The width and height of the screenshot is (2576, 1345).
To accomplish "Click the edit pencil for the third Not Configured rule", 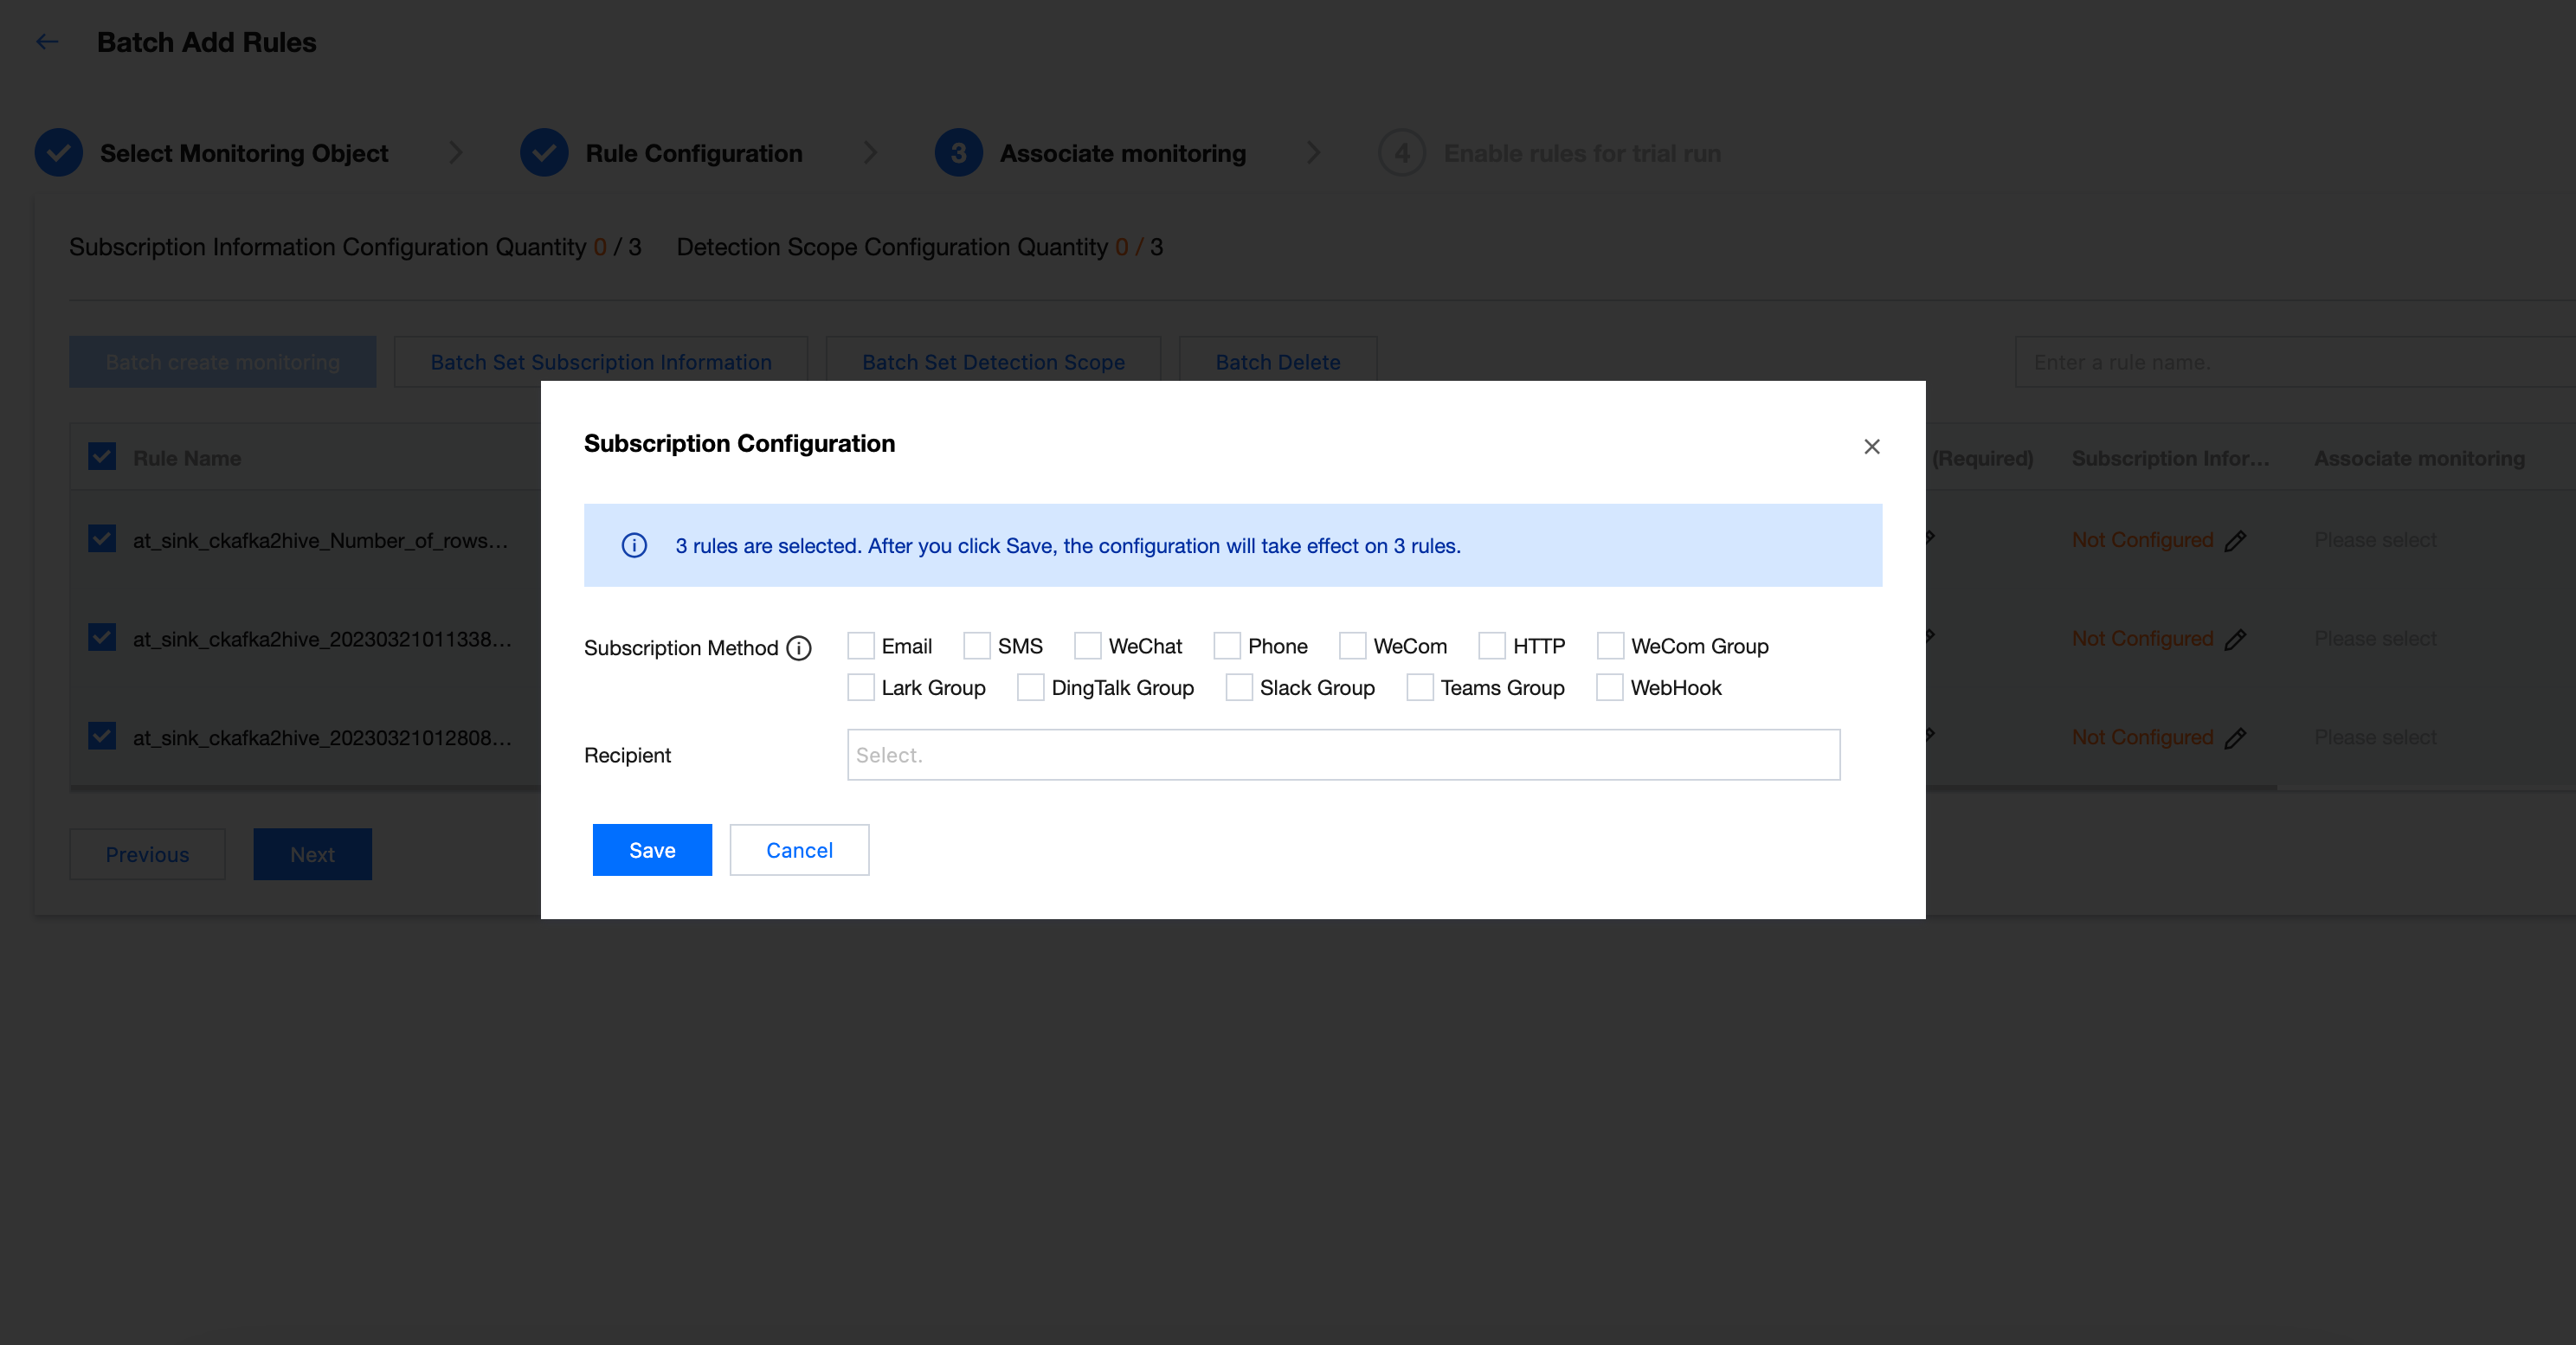I will (2235, 738).
